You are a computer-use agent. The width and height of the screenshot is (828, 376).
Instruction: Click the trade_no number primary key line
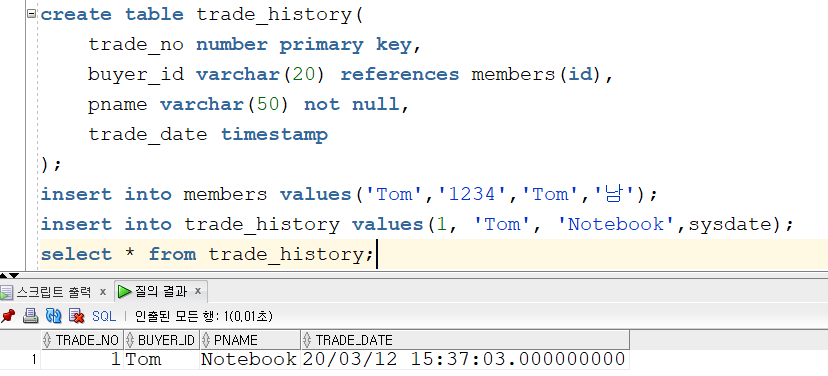pos(255,44)
